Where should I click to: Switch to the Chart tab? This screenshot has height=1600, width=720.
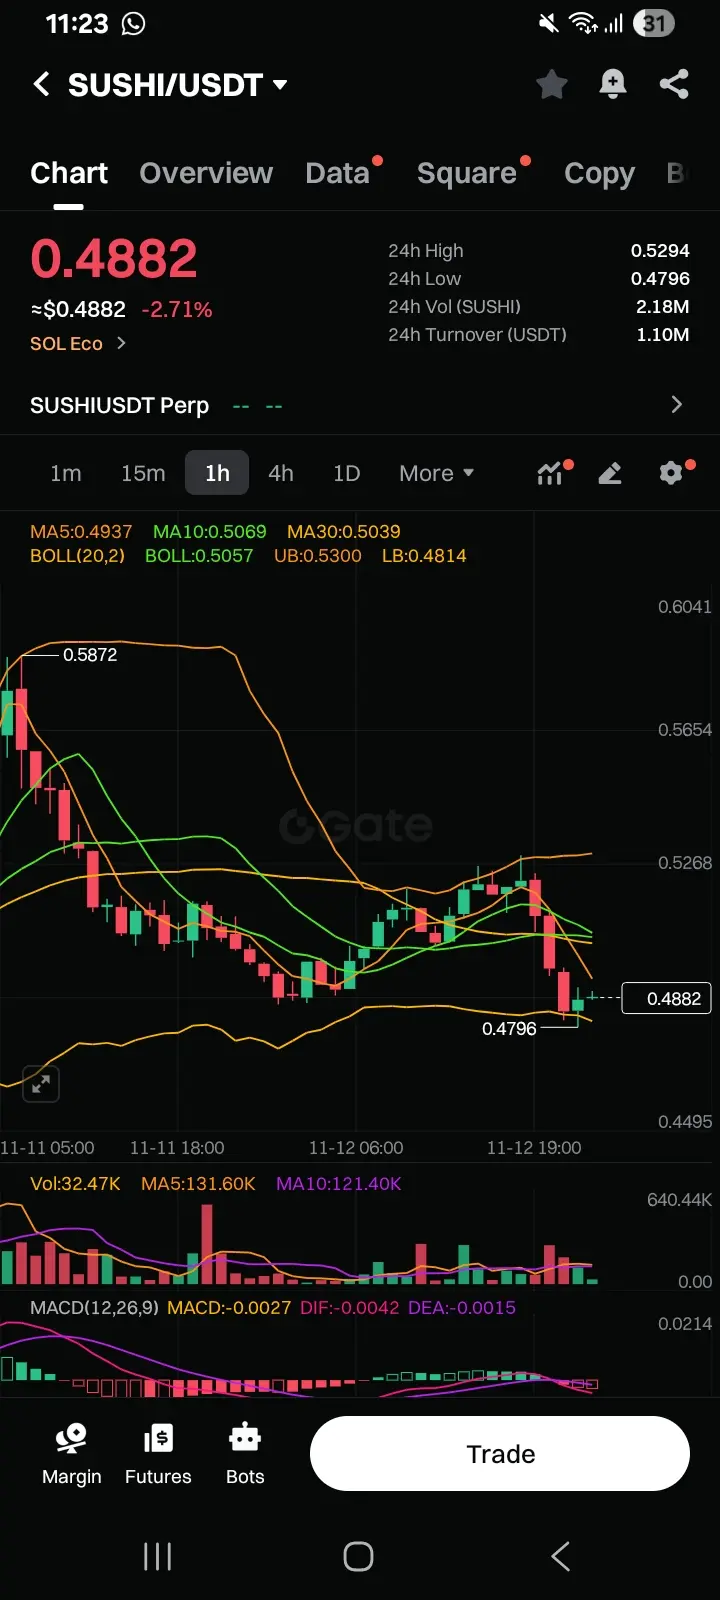tap(69, 173)
